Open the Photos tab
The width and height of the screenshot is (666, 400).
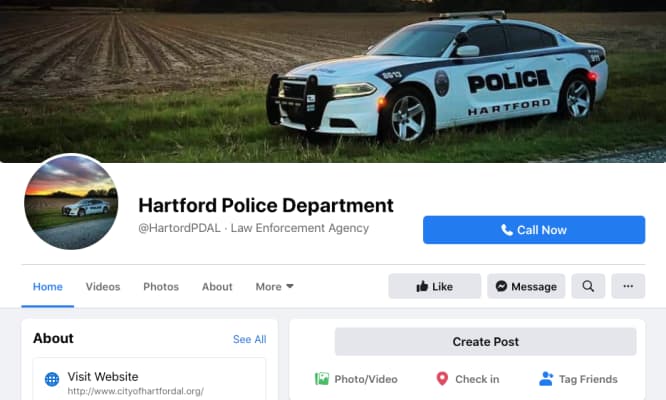pyautogui.click(x=161, y=287)
